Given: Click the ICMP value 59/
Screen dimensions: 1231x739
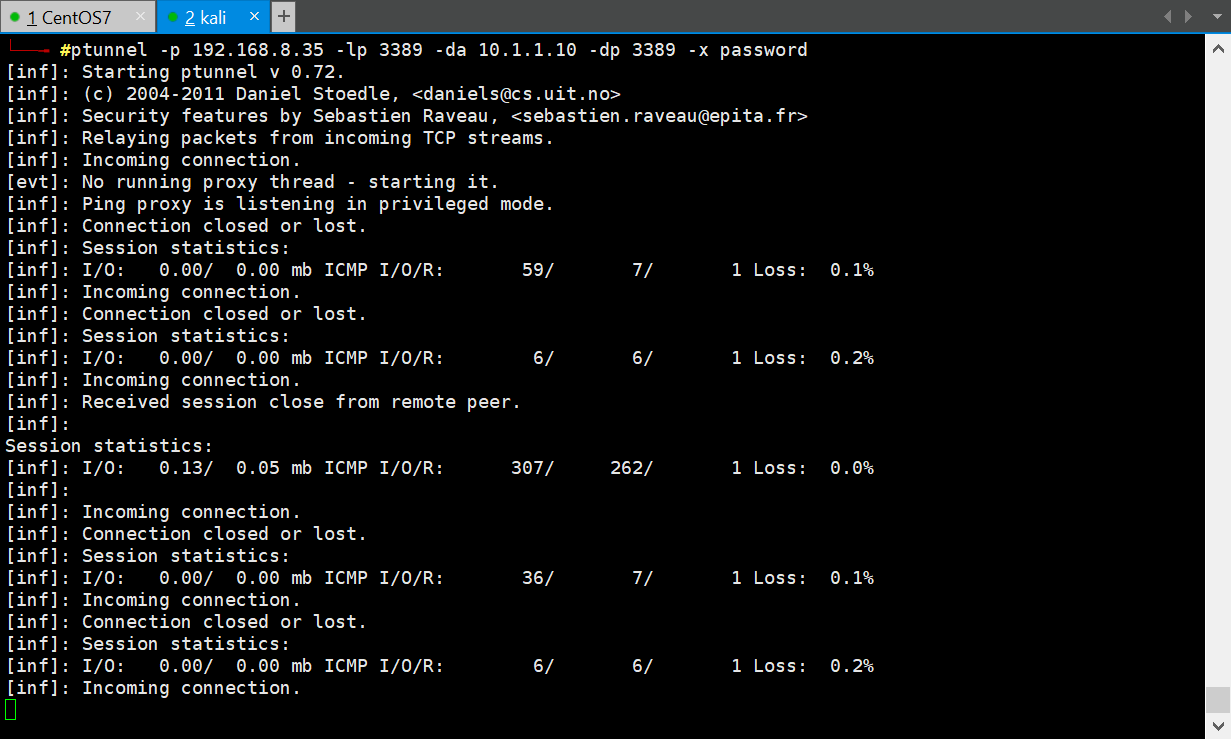Looking at the screenshot, I should click(x=538, y=270).
